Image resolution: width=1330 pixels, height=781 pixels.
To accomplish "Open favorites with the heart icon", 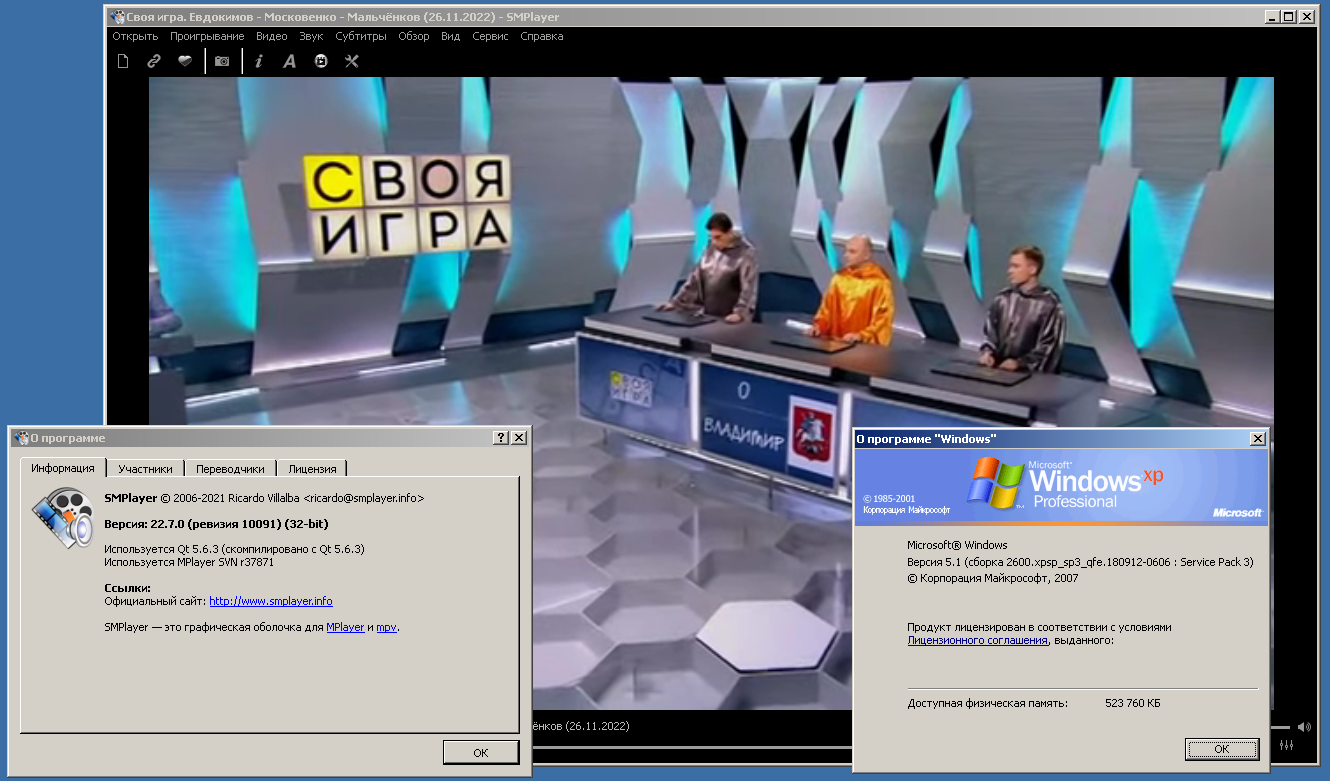I will [185, 61].
